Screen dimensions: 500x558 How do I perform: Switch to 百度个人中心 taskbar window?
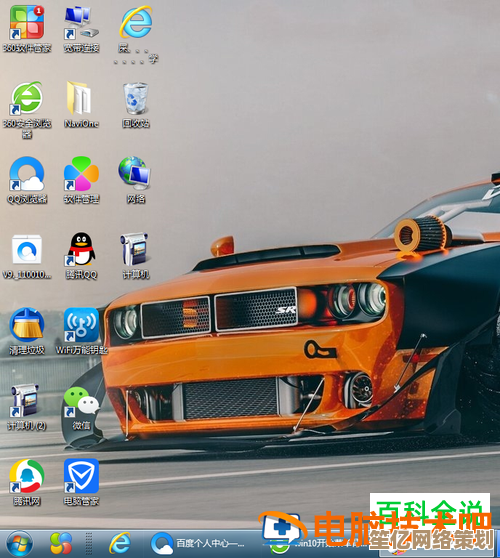pyautogui.click(x=198, y=543)
